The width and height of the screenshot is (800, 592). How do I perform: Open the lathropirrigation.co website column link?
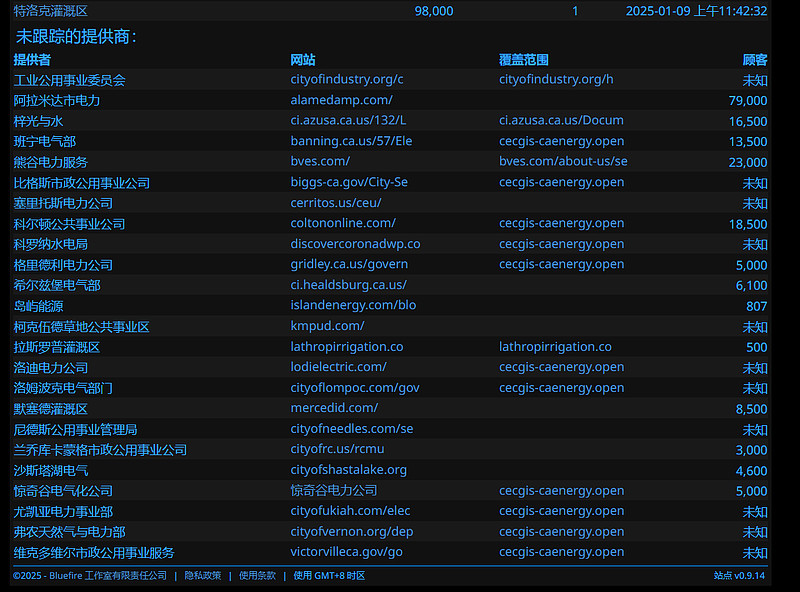click(347, 347)
